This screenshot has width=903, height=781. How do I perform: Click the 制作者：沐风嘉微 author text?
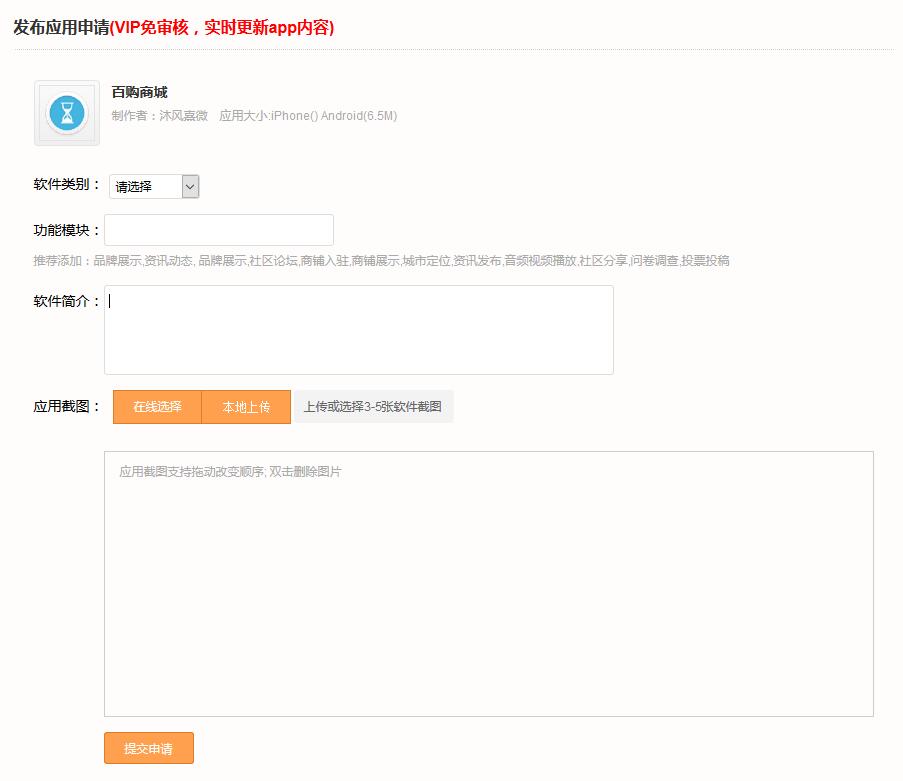(x=160, y=116)
